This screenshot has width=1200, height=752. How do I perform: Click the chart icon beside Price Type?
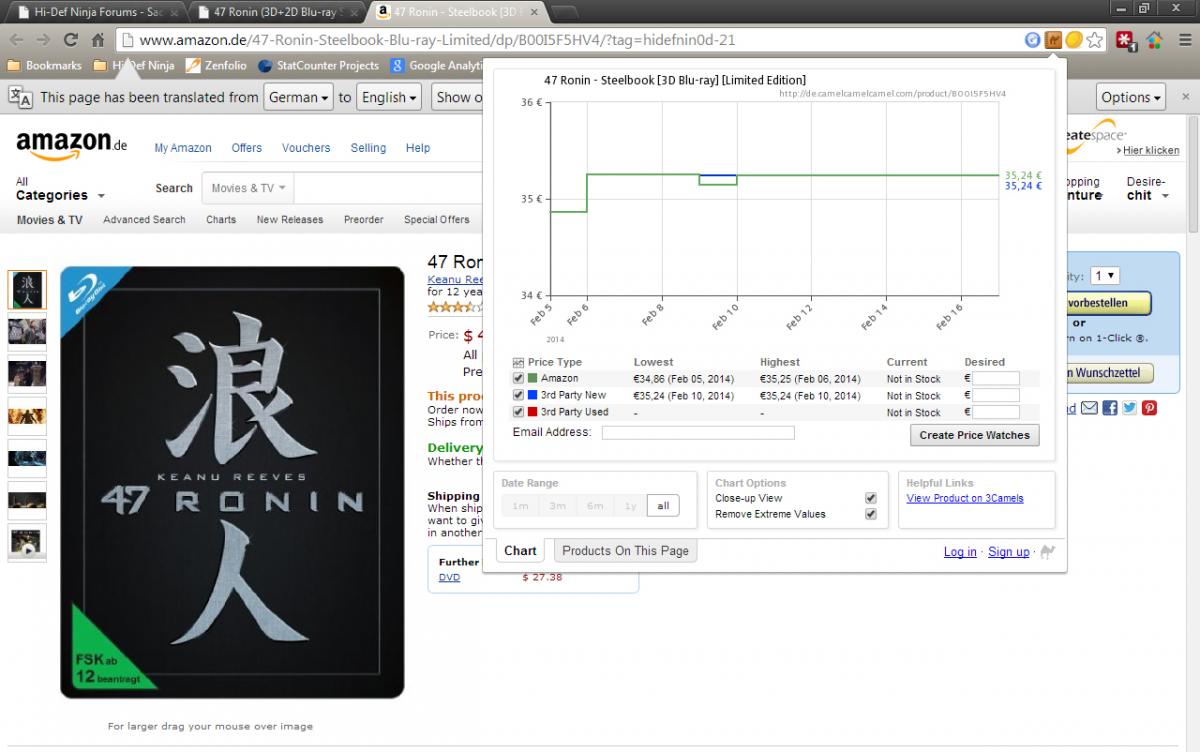(518, 362)
